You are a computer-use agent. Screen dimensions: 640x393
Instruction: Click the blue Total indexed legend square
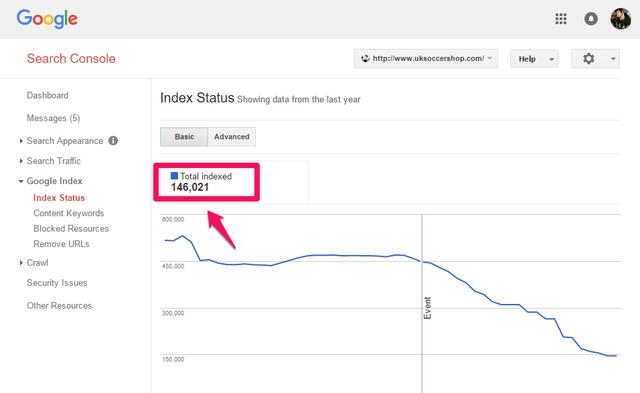(x=174, y=176)
